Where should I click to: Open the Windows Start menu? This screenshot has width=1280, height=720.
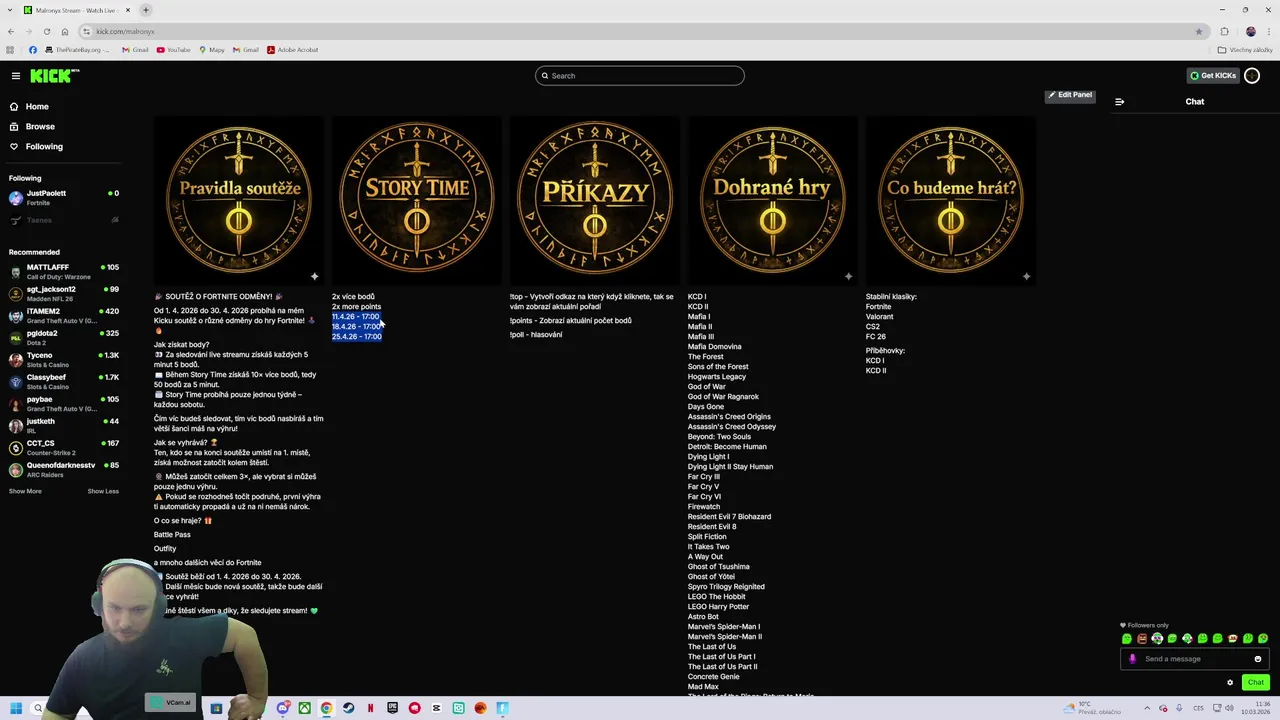pyautogui.click(x=16, y=708)
